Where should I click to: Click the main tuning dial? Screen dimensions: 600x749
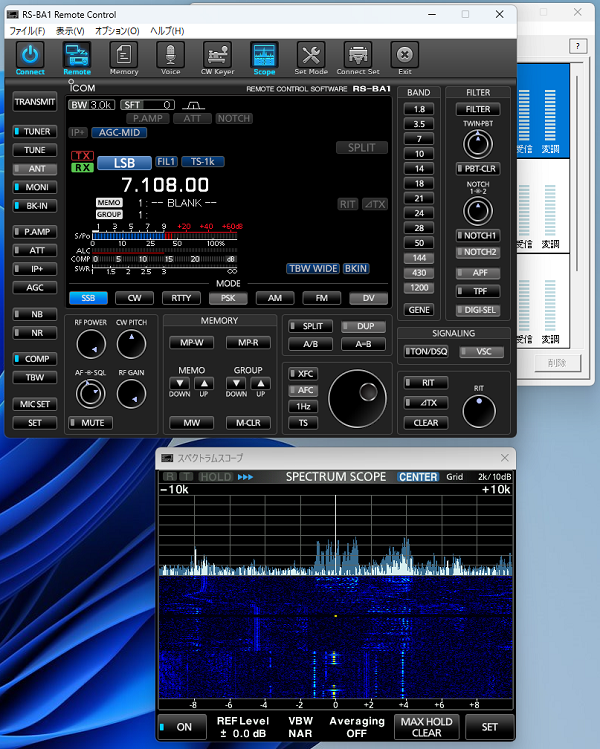click(357, 398)
